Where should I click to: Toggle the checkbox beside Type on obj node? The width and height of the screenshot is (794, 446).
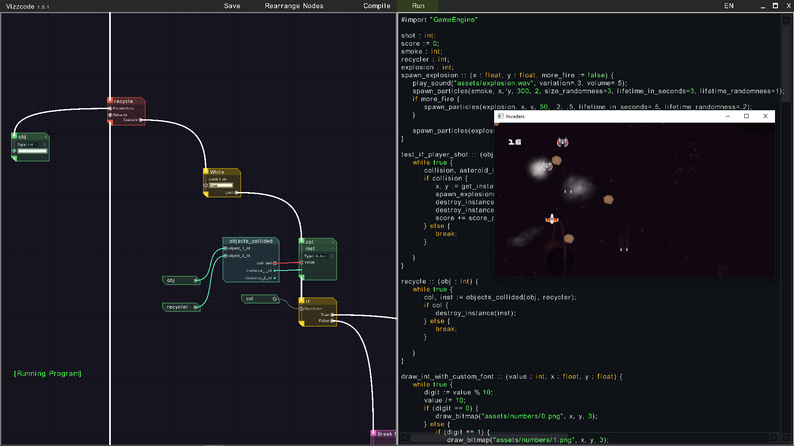coord(45,144)
